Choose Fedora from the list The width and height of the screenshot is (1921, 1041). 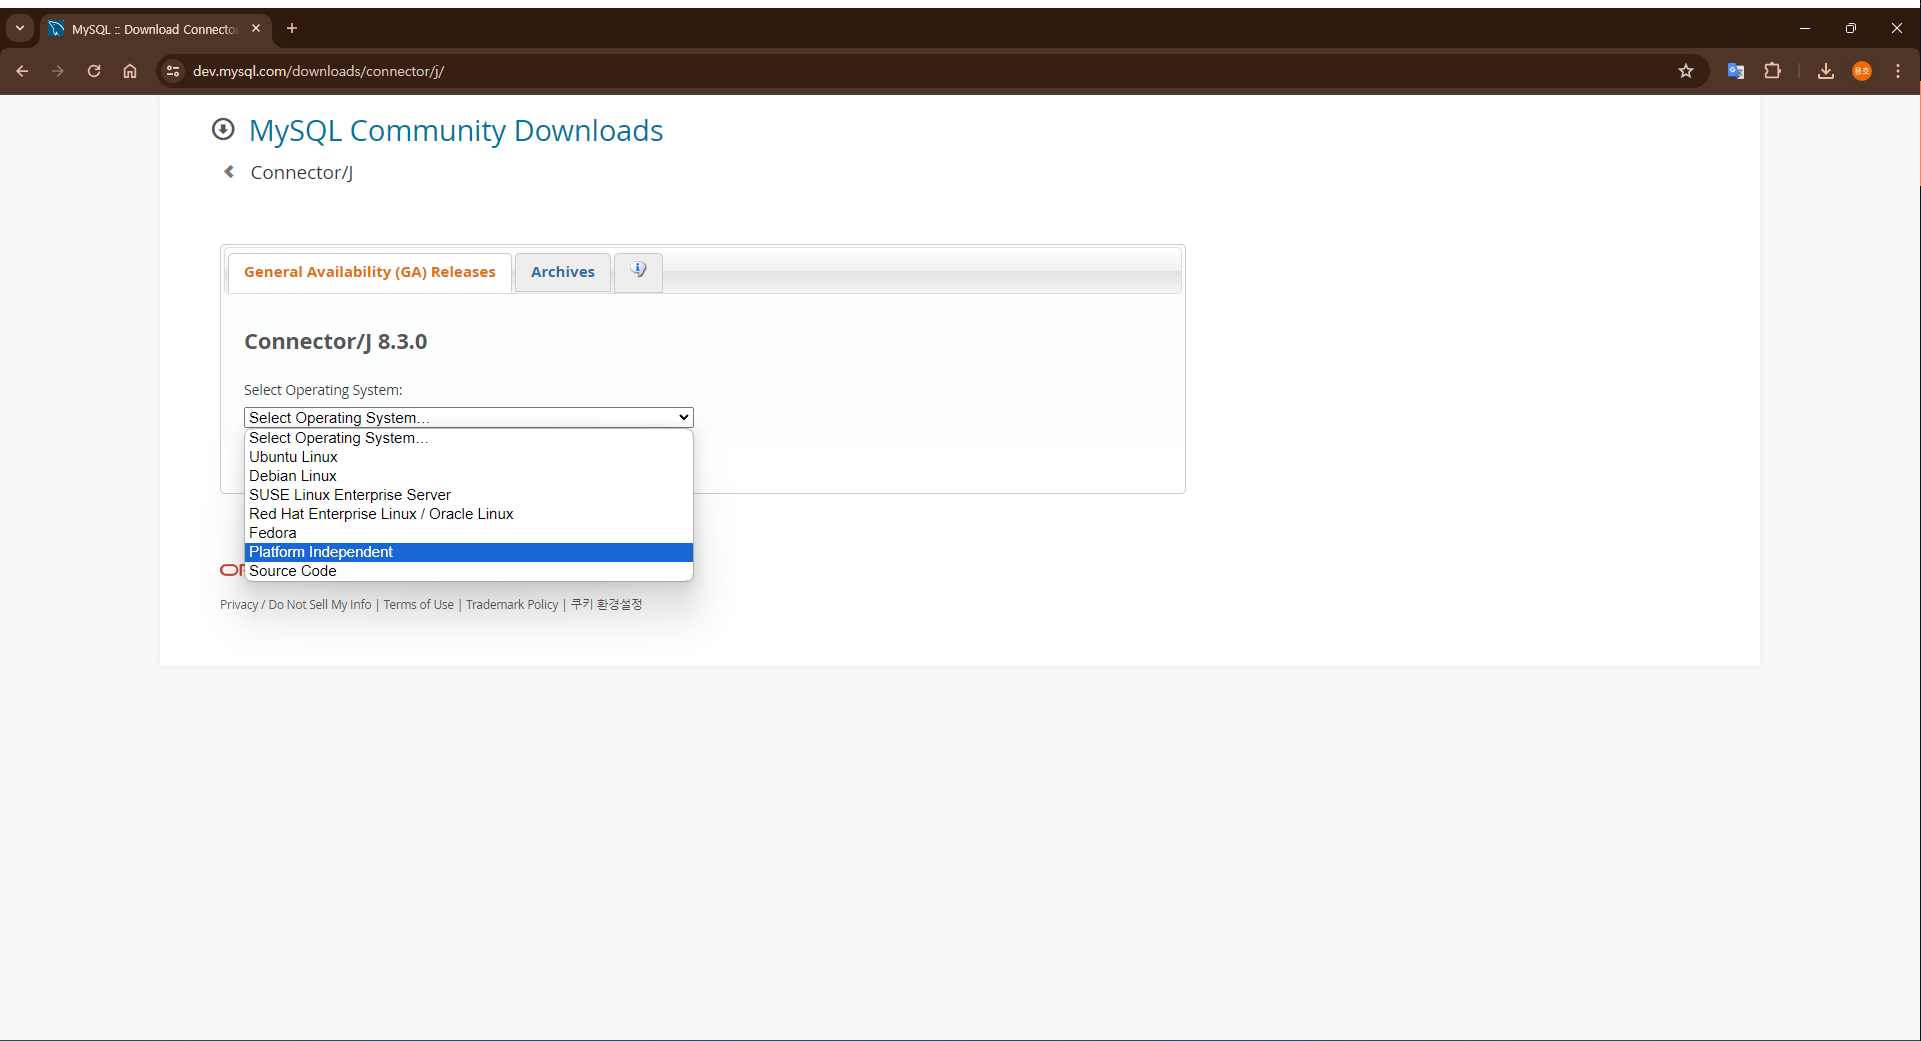[469, 533]
